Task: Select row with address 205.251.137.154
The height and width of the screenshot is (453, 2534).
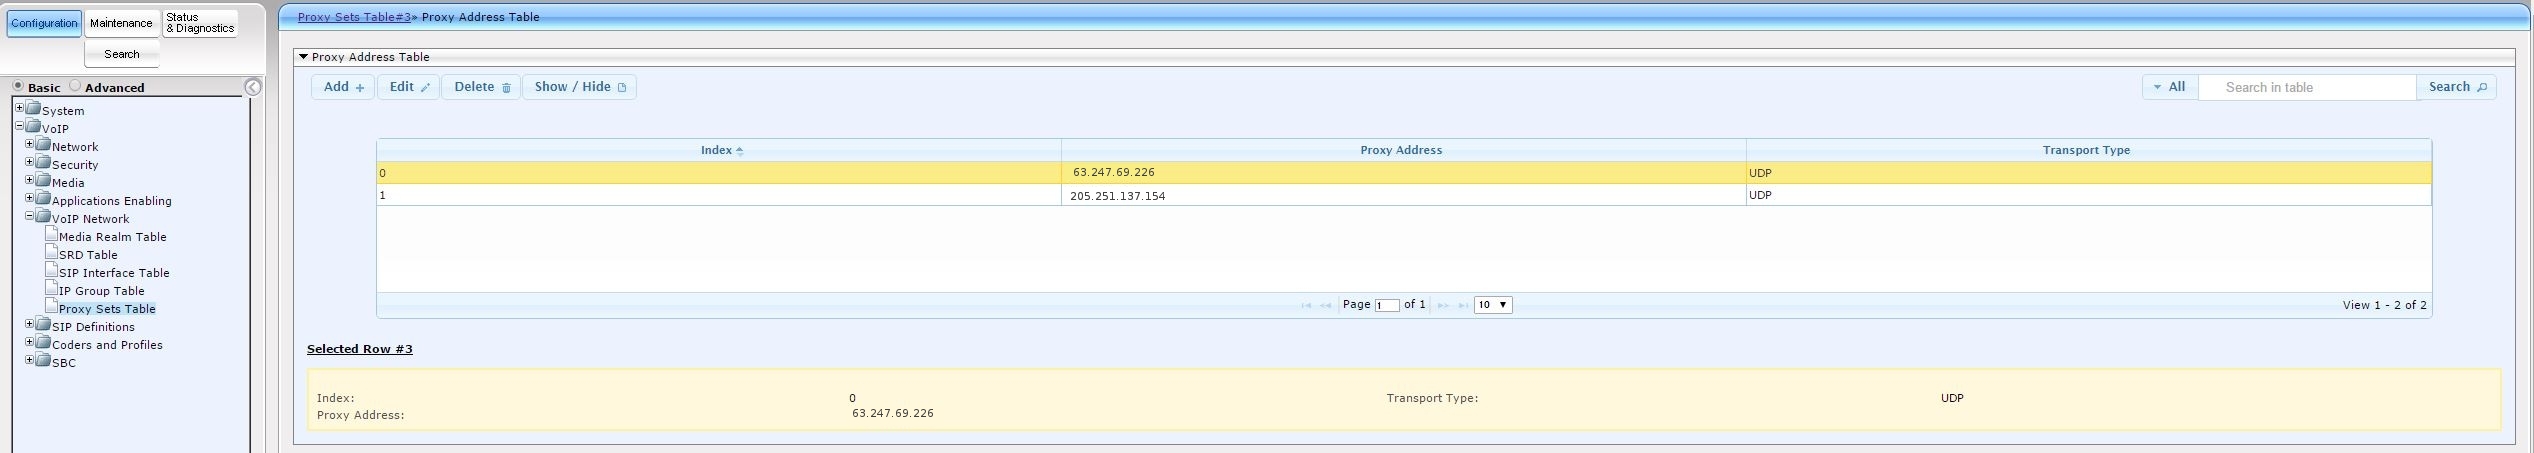Action: pyautogui.click(x=1404, y=195)
